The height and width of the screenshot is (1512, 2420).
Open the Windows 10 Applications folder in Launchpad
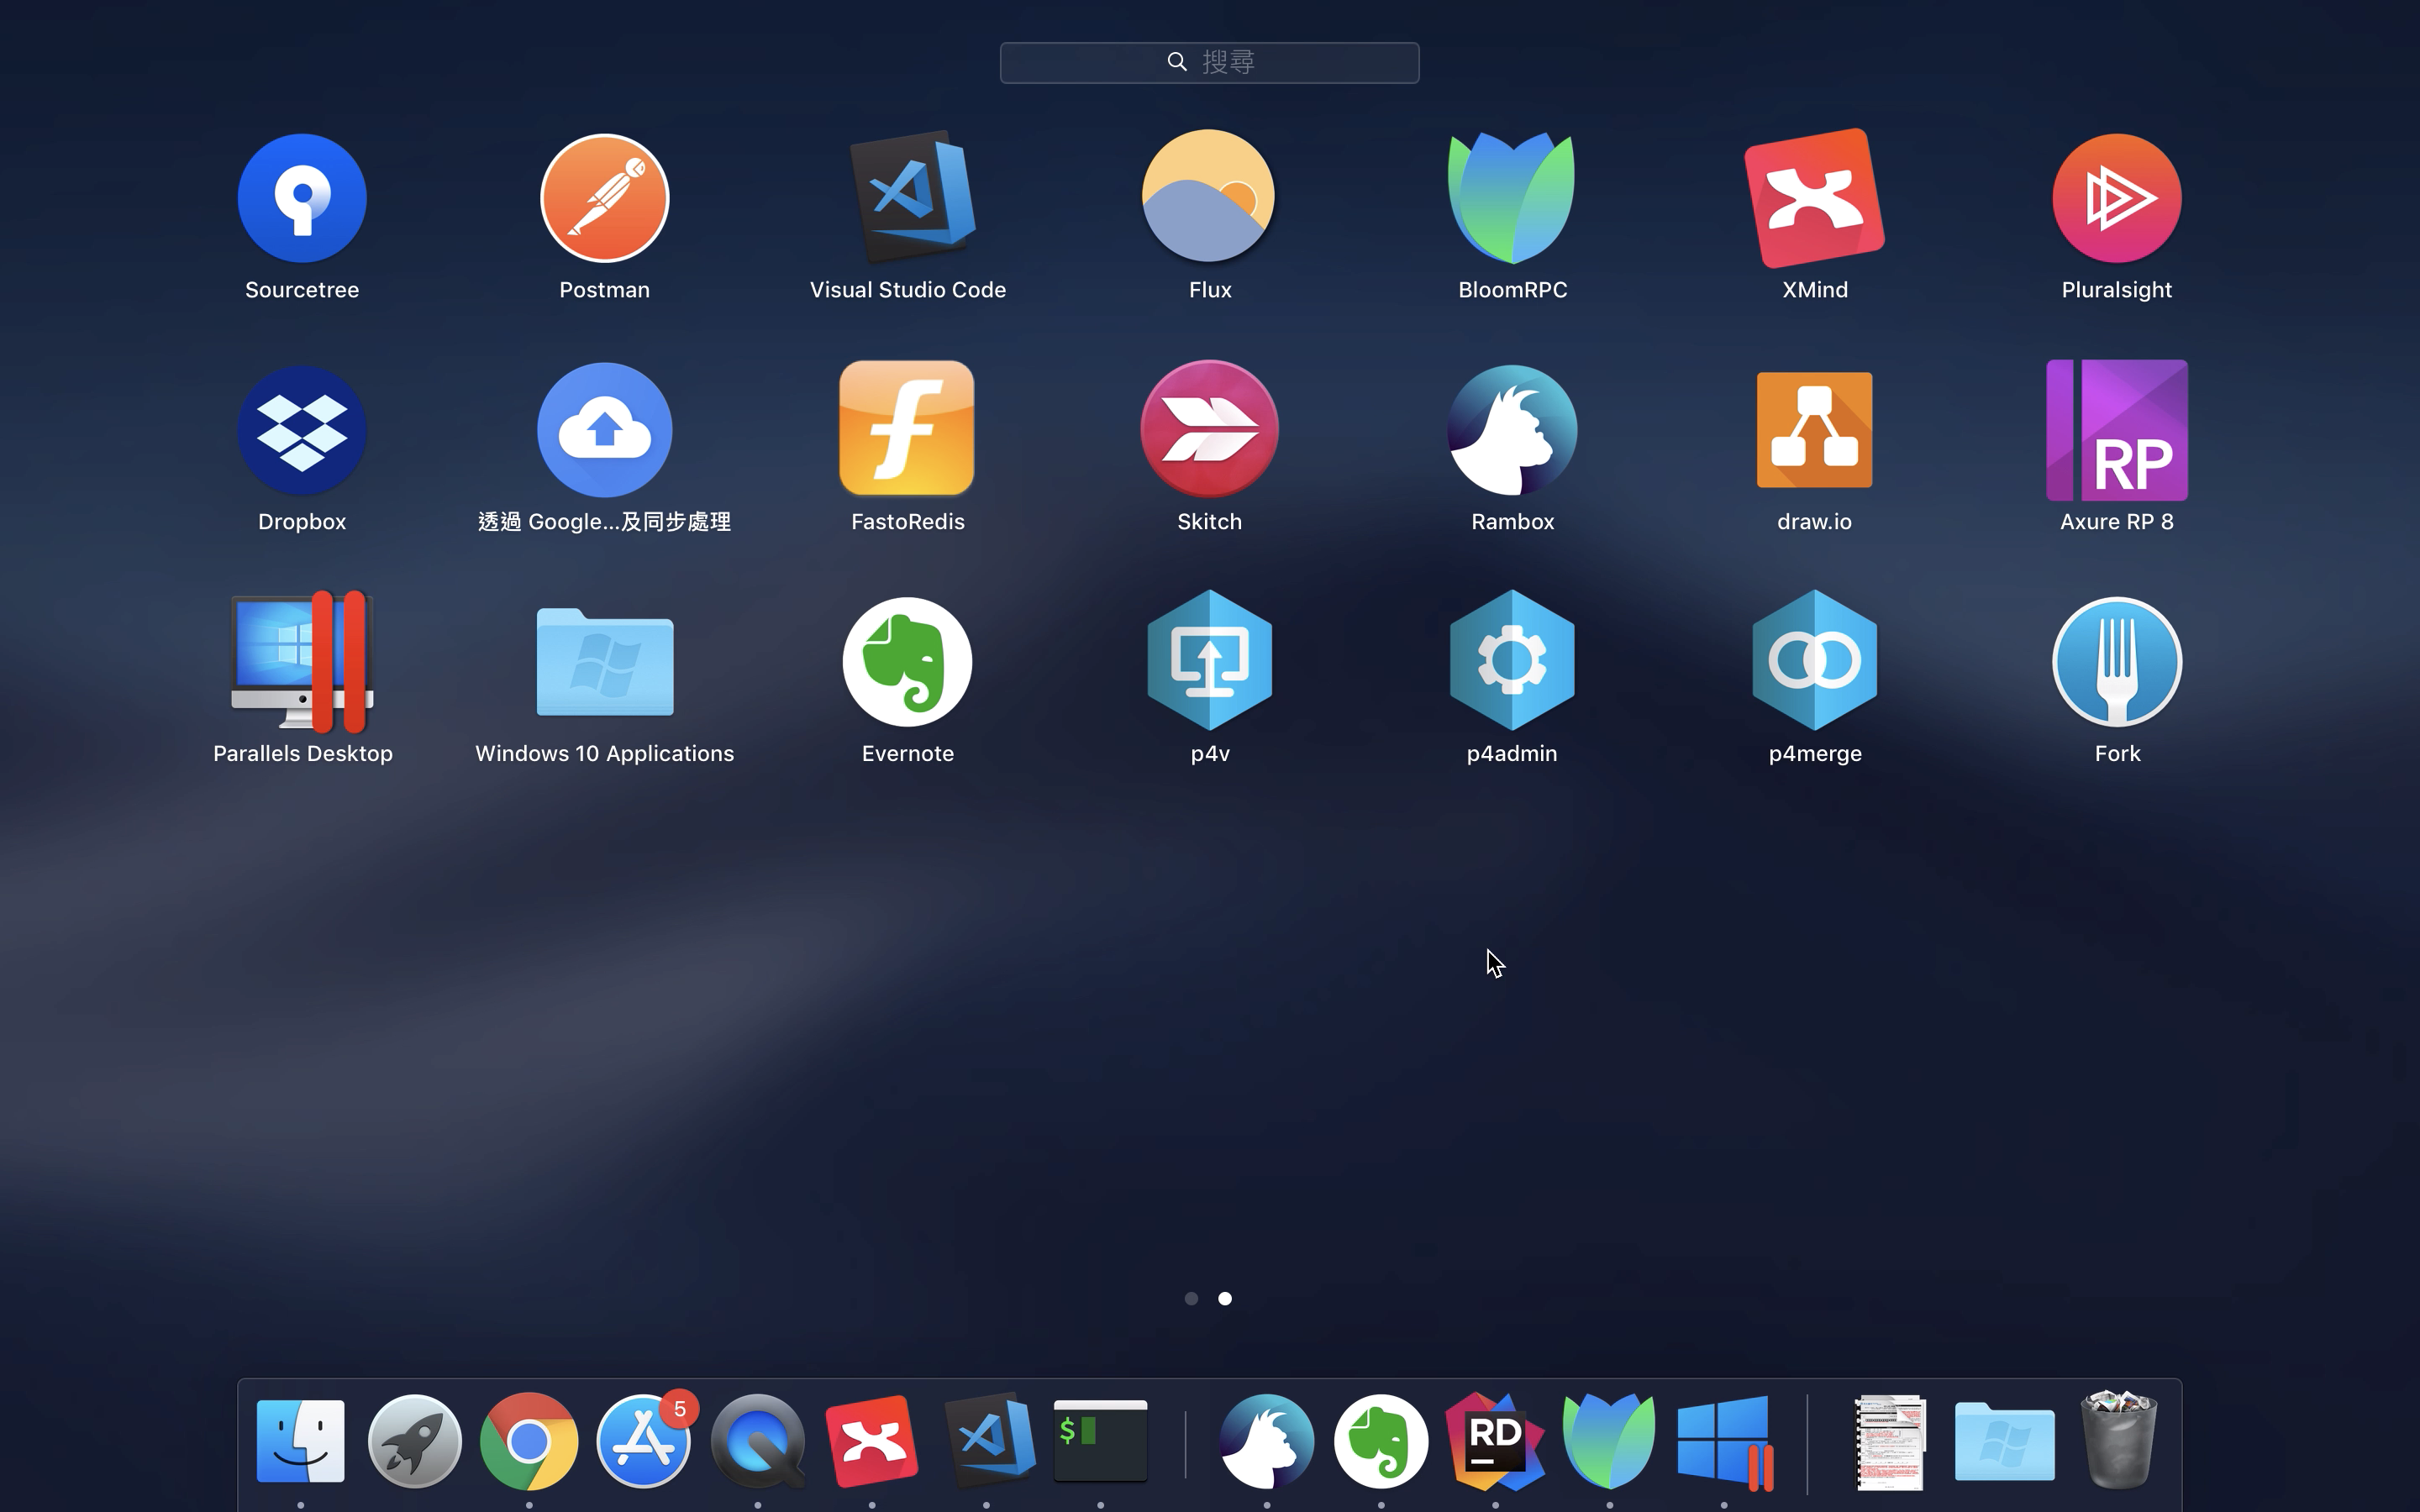pos(604,662)
